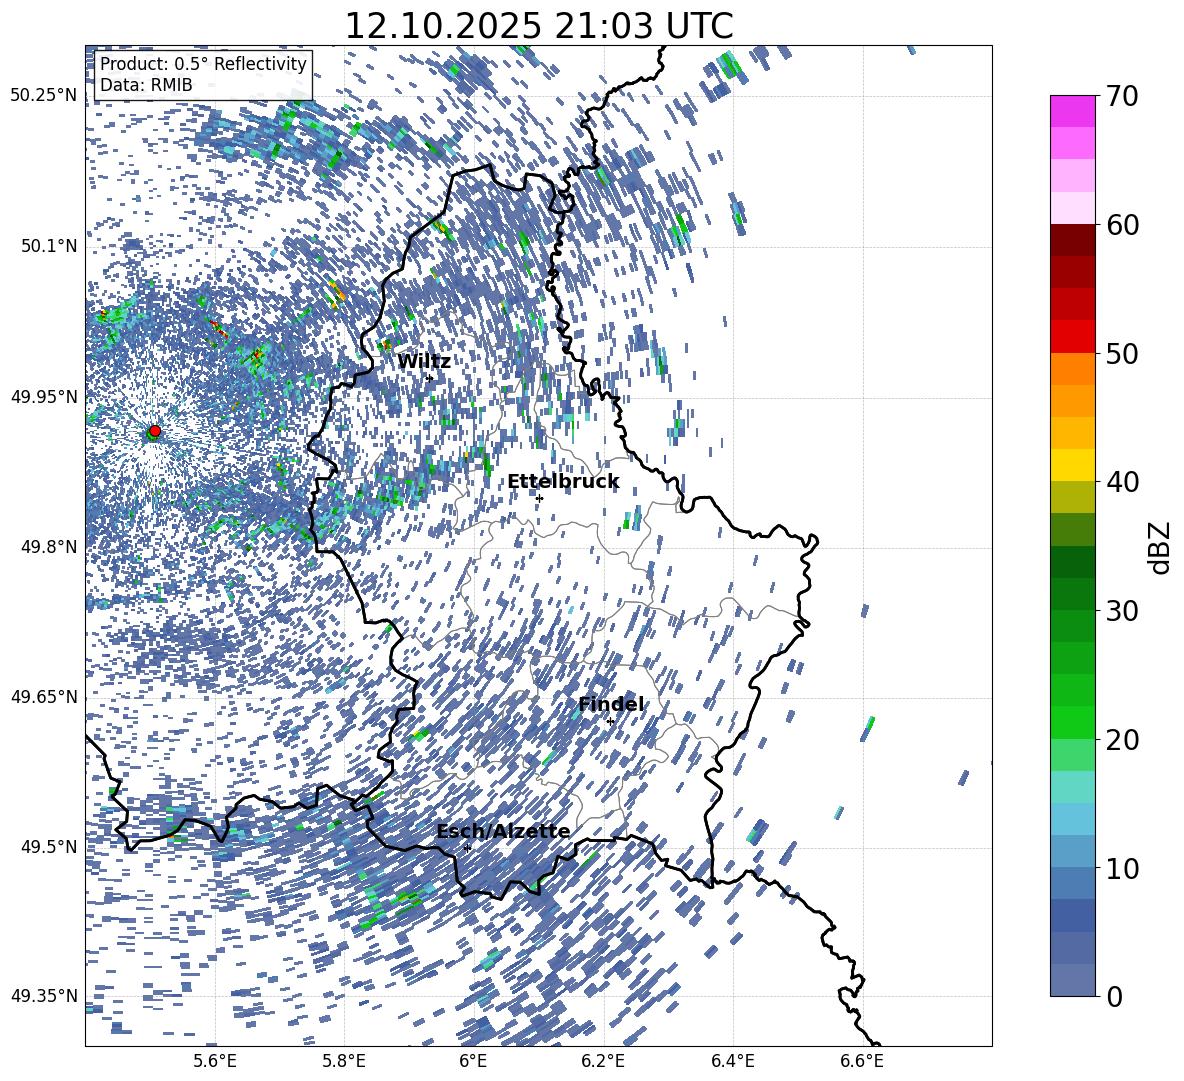Screen dimensions: 1184x1081
Task: Click the light blue colorbar swatch above 10
Action: pos(1072,819)
